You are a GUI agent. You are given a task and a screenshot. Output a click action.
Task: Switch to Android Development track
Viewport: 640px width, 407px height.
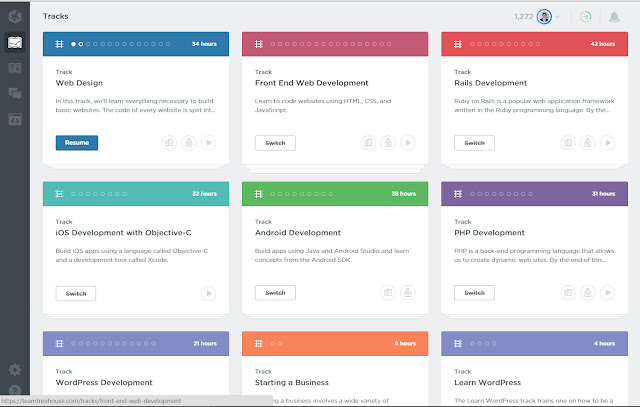click(275, 293)
